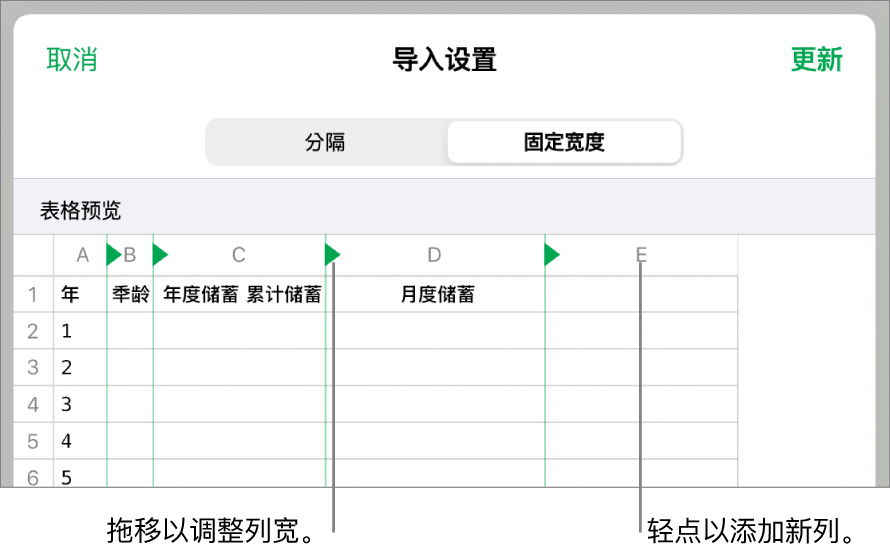
Task: Tap column header B
Action: [130, 255]
